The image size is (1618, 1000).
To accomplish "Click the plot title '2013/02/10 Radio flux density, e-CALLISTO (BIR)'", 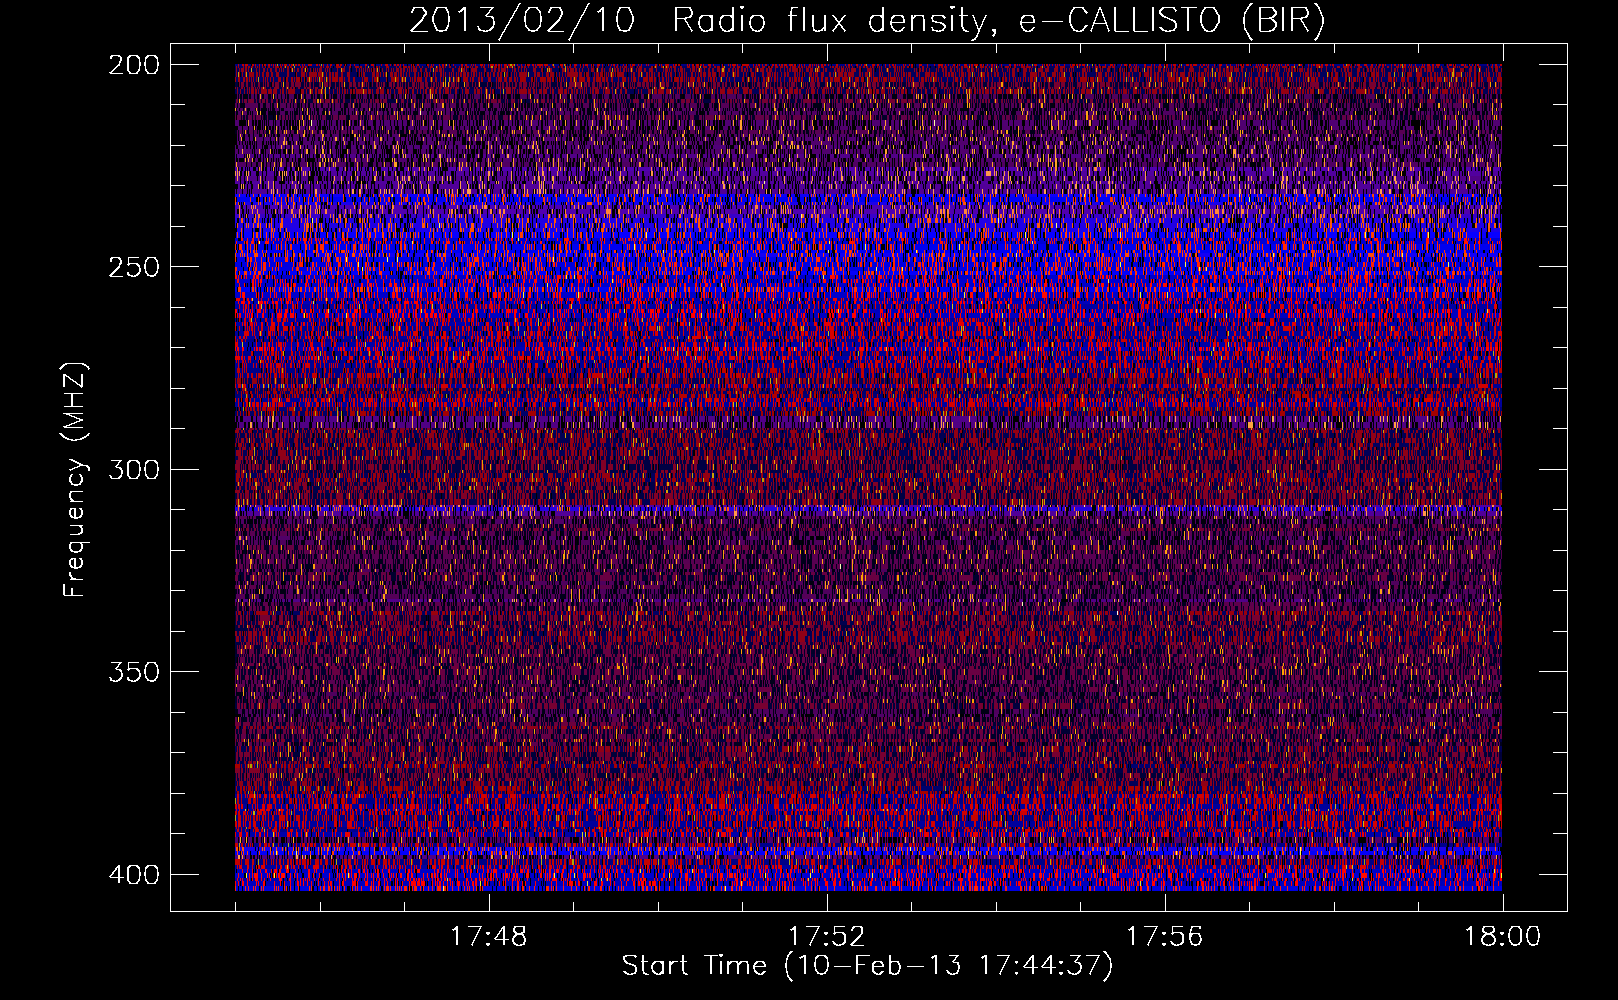I will 867,21.
